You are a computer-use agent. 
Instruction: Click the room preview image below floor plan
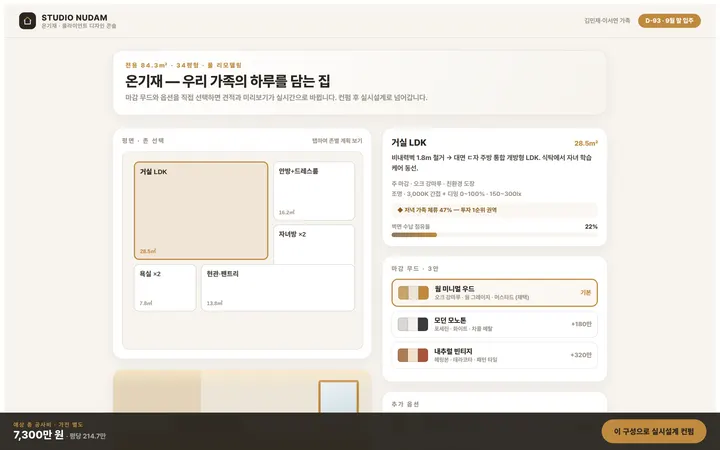242,391
